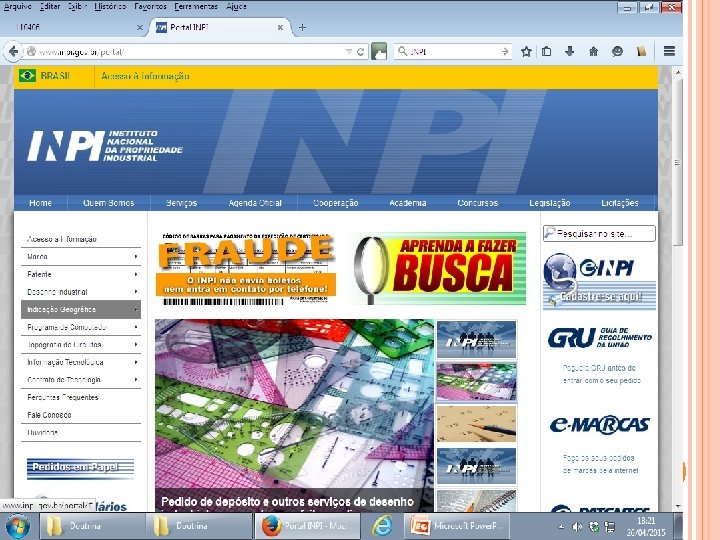Expand Programa de Computador submenu arrow
Viewport: 720px width, 540px height.
pyautogui.click(x=136, y=327)
